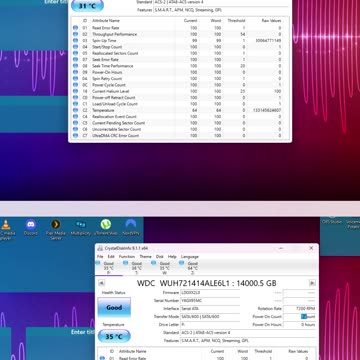Click the Drive Letter field
Viewport: 360px width, 360px height.
(x=210, y=325)
